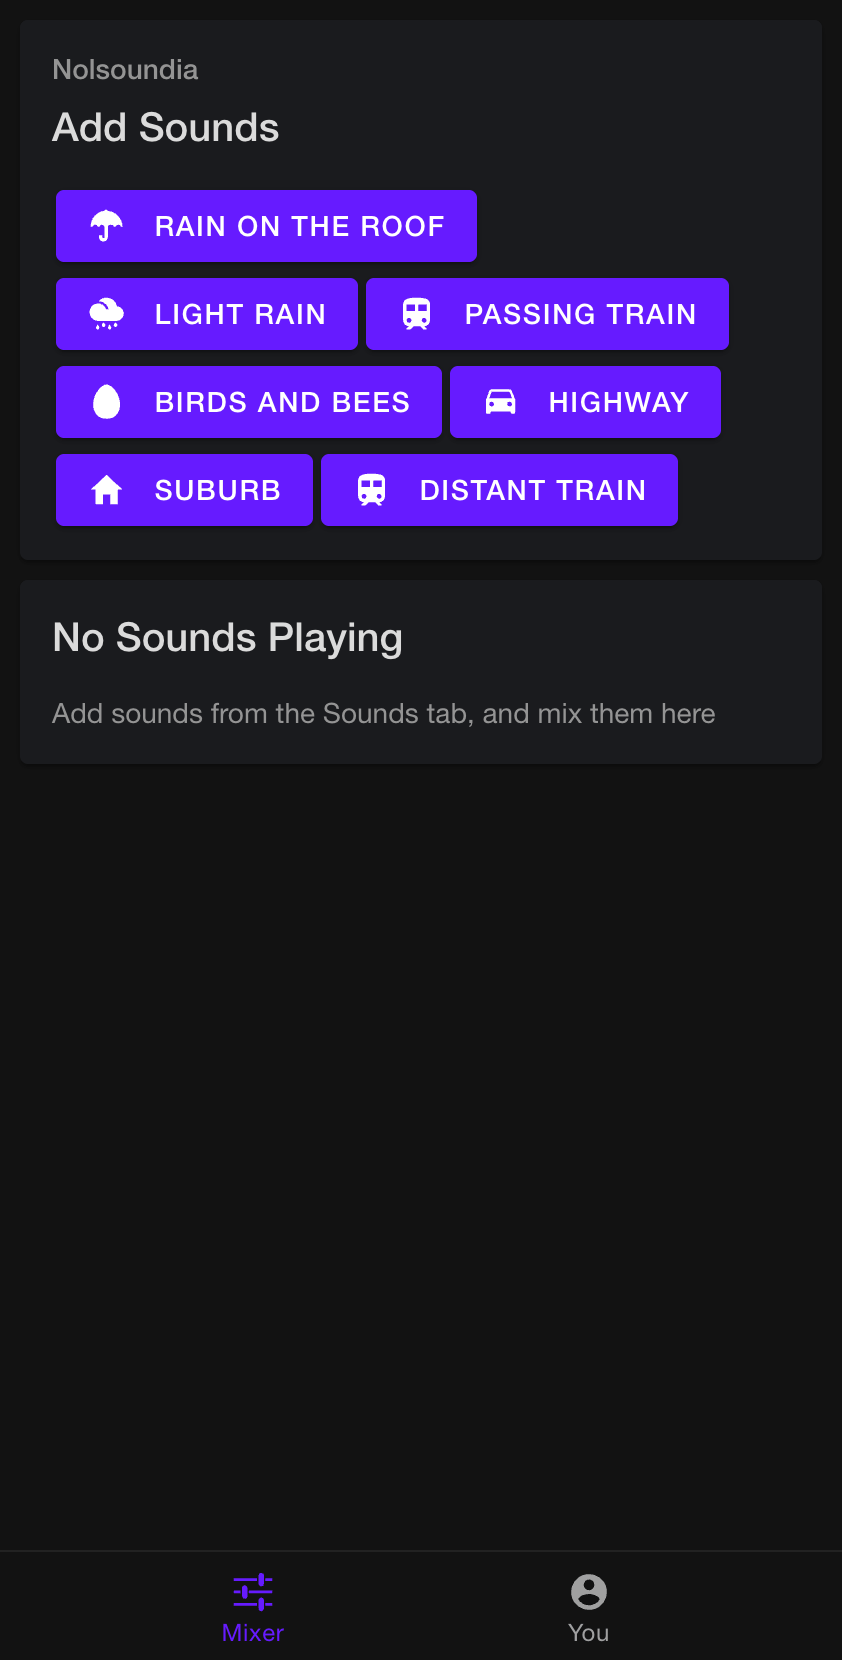Screen dimensions: 842x1660
Task: Click the house icon for suburb
Action: [x=107, y=490]
